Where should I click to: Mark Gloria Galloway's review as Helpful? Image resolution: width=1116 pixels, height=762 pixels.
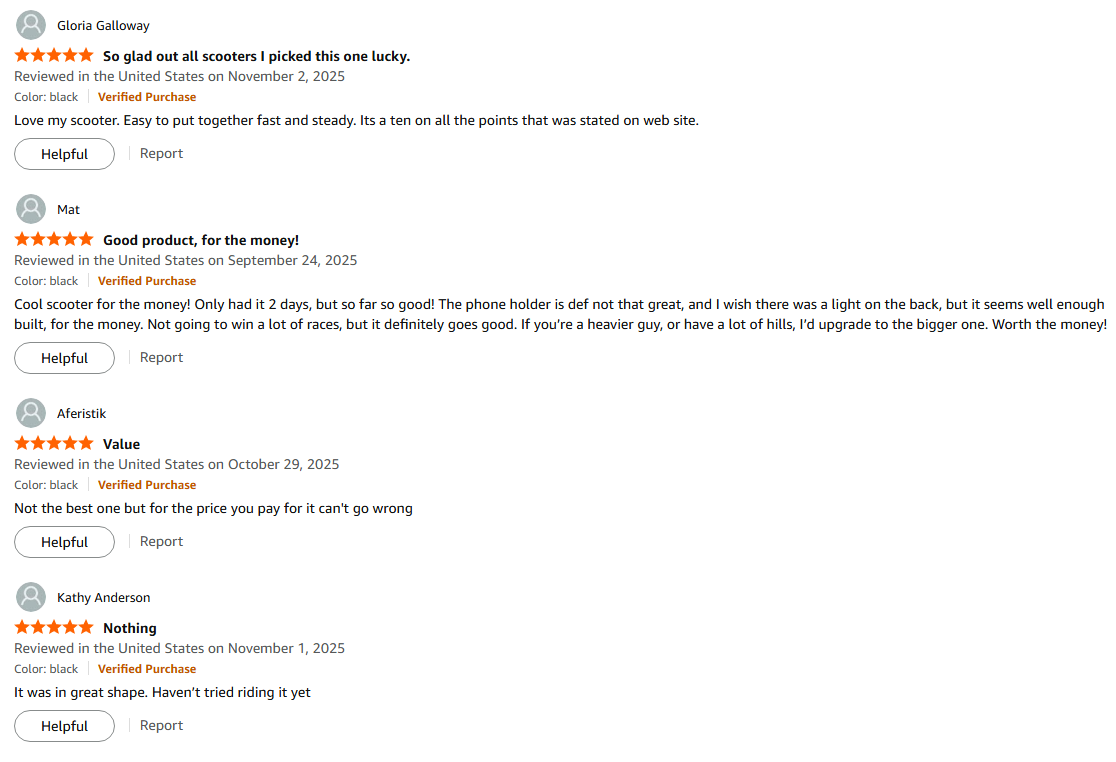[x=64, y=154]
